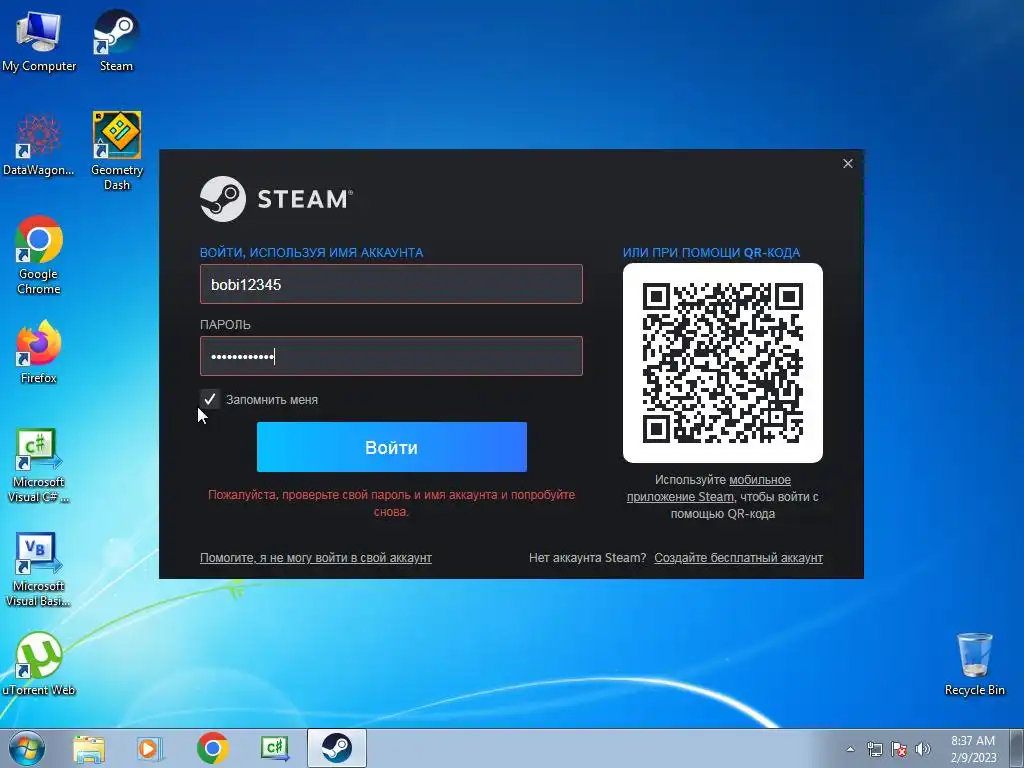The image size is (1024, 768).
Task: Select the Recycle Bin icon
Action: tap(974, 664)
